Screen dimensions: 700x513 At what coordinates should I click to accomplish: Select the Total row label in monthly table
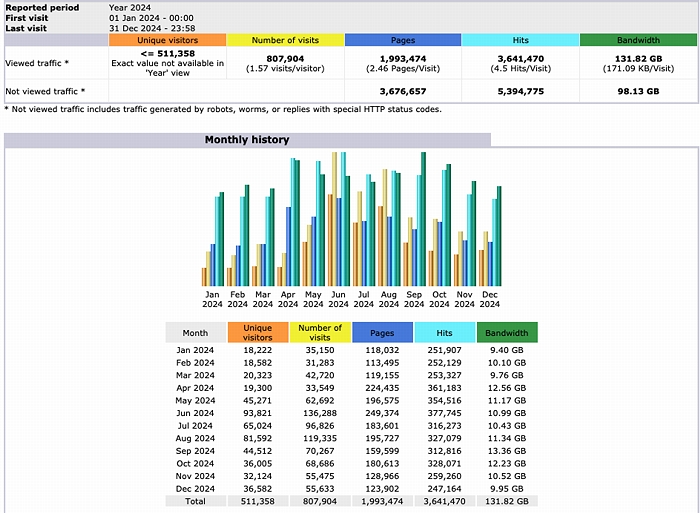click(x=195, y=500)
